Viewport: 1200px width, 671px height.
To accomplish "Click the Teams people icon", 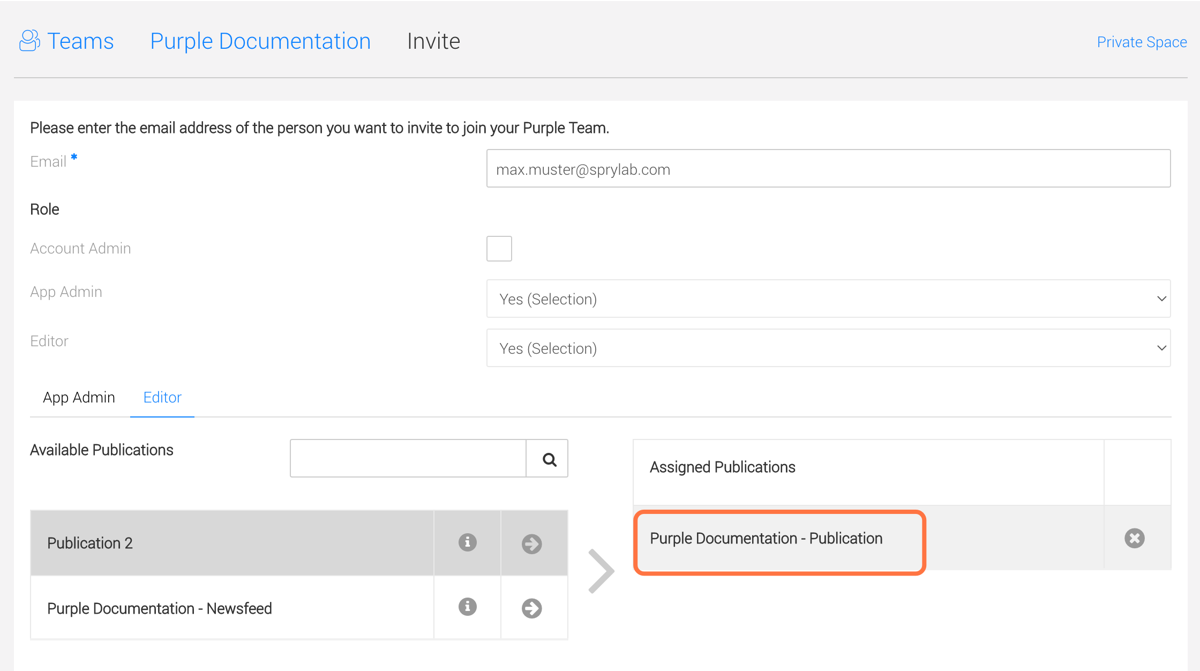I will (x=29, y=41).
